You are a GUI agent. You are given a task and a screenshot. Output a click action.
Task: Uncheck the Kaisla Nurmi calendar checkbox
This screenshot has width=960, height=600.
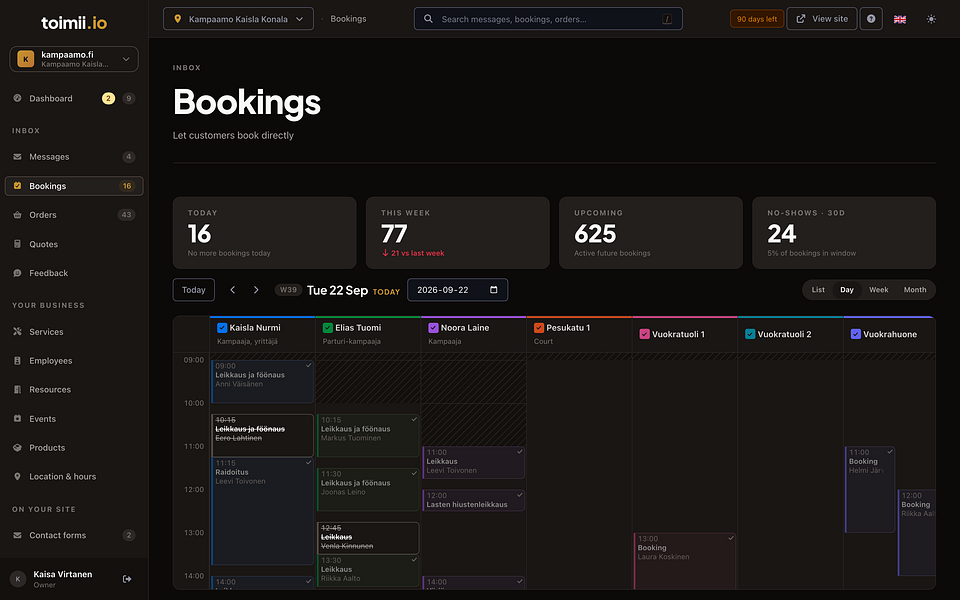pyautogui.click(x=222, y=328)
